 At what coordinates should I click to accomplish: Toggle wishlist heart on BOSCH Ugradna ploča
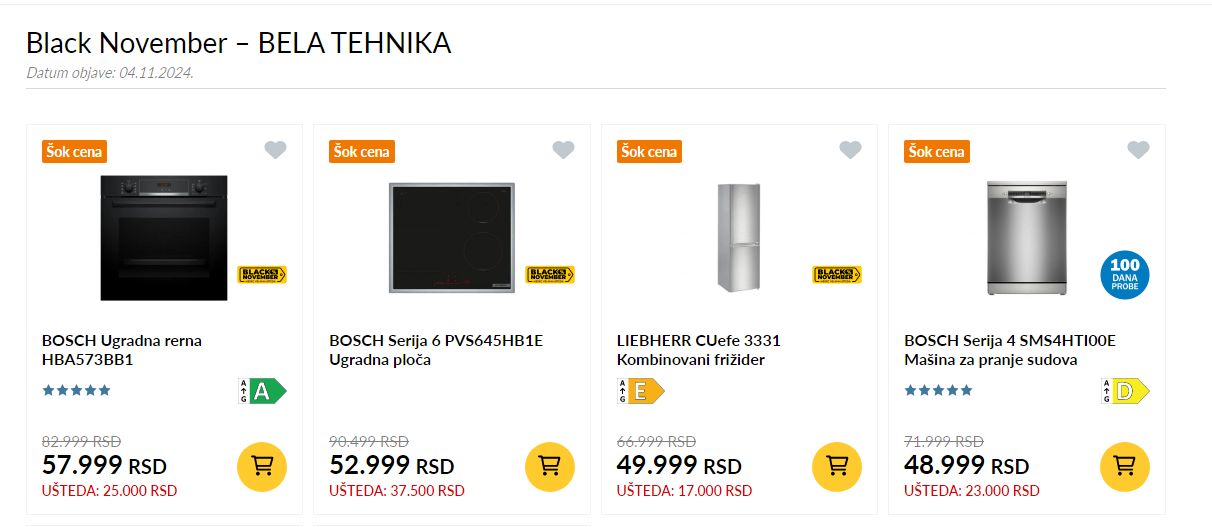point(563,150)
